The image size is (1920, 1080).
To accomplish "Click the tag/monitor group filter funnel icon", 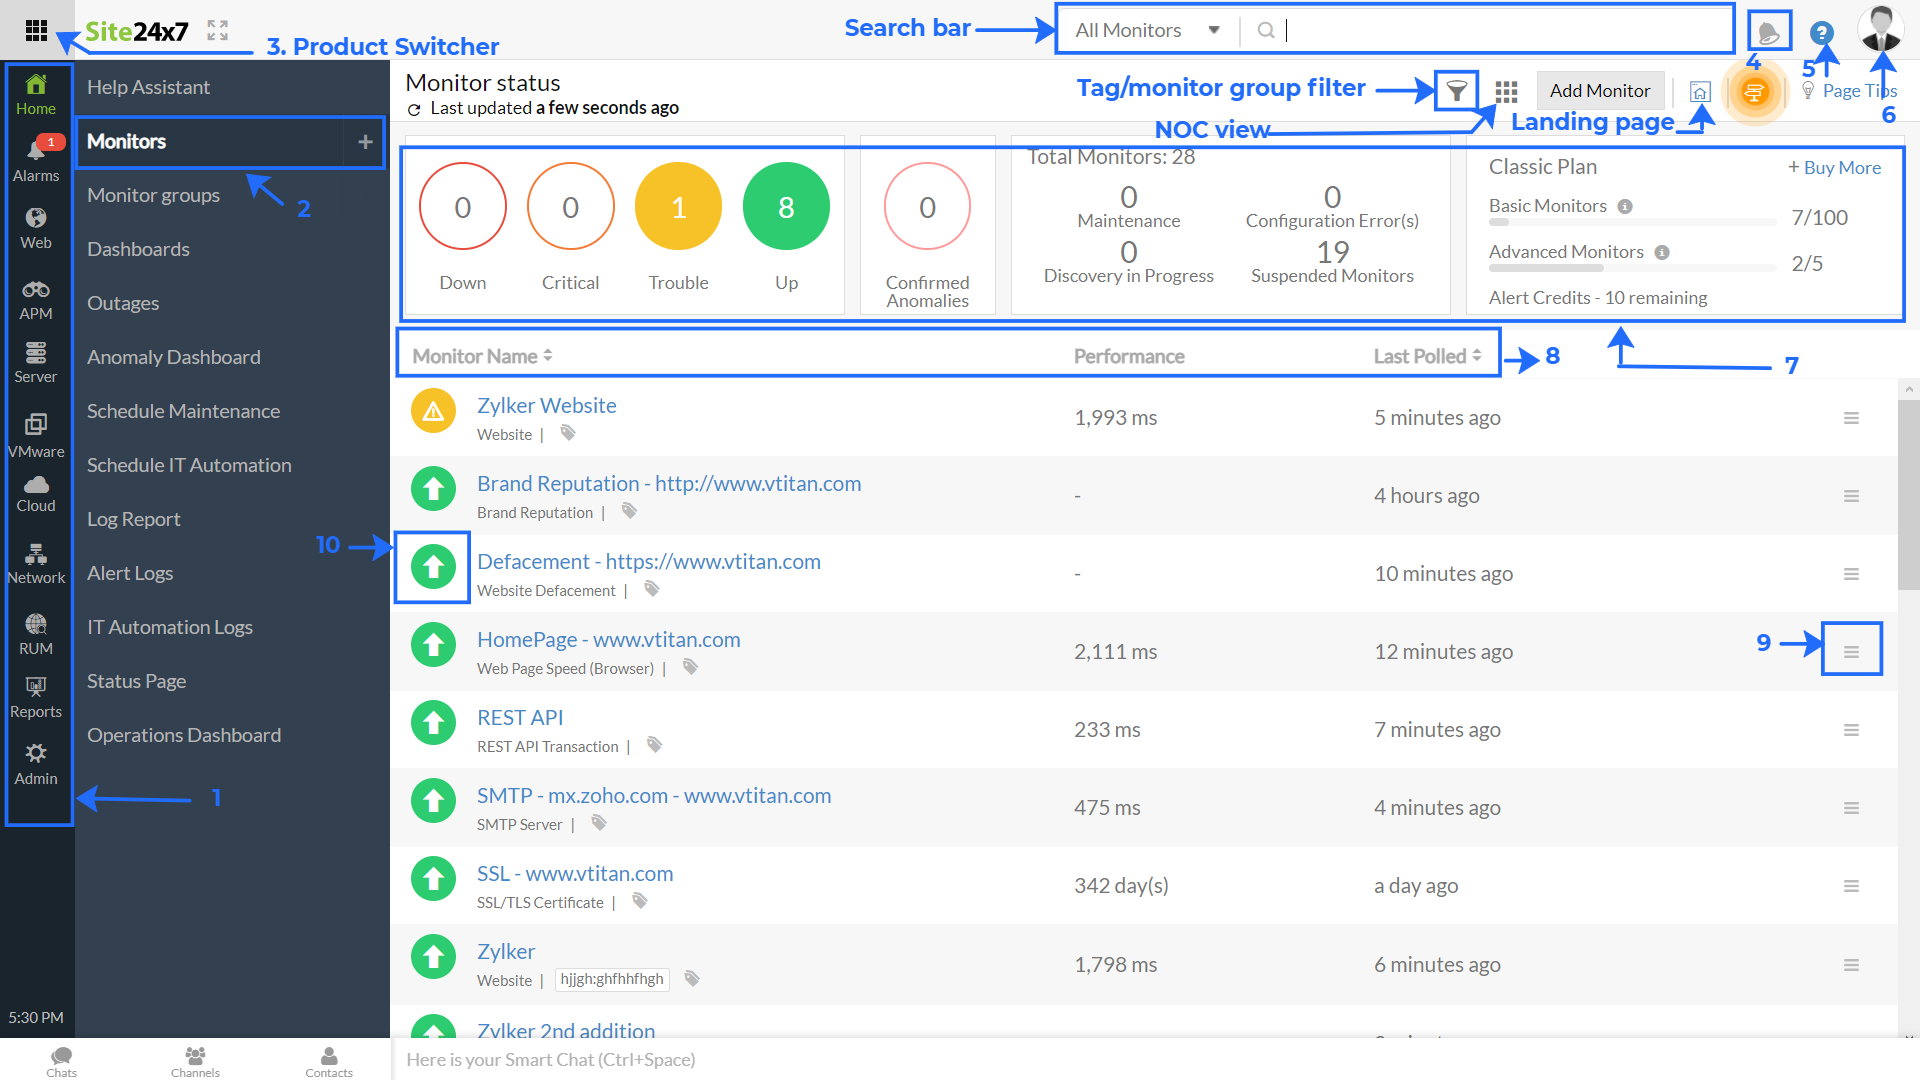I will coord(1457,91).
